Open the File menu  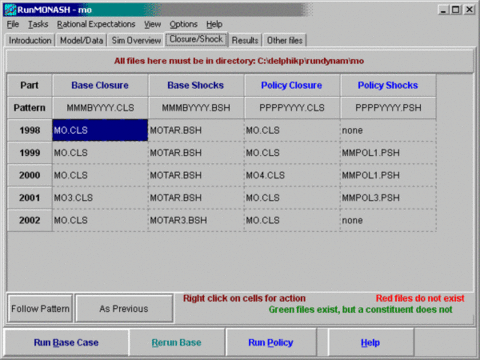point(13,24)
